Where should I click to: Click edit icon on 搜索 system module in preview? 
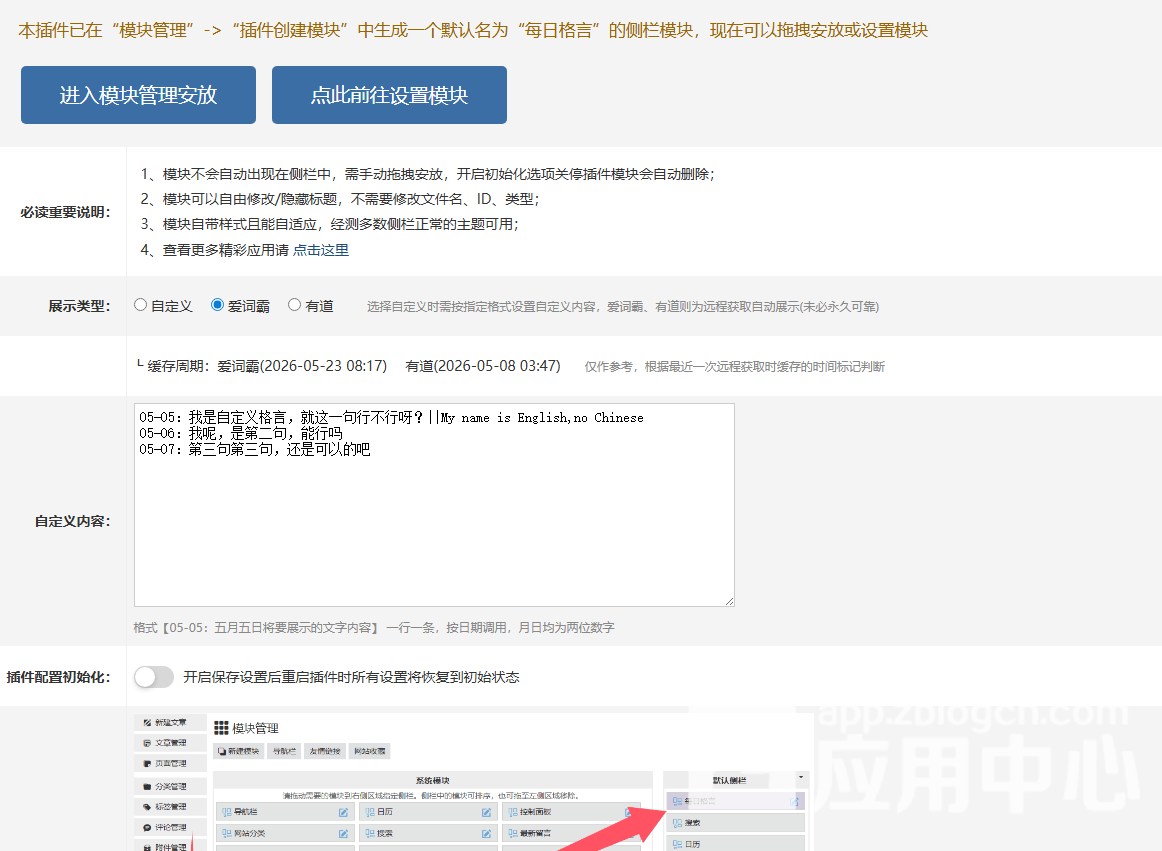[x=486, y=834]
